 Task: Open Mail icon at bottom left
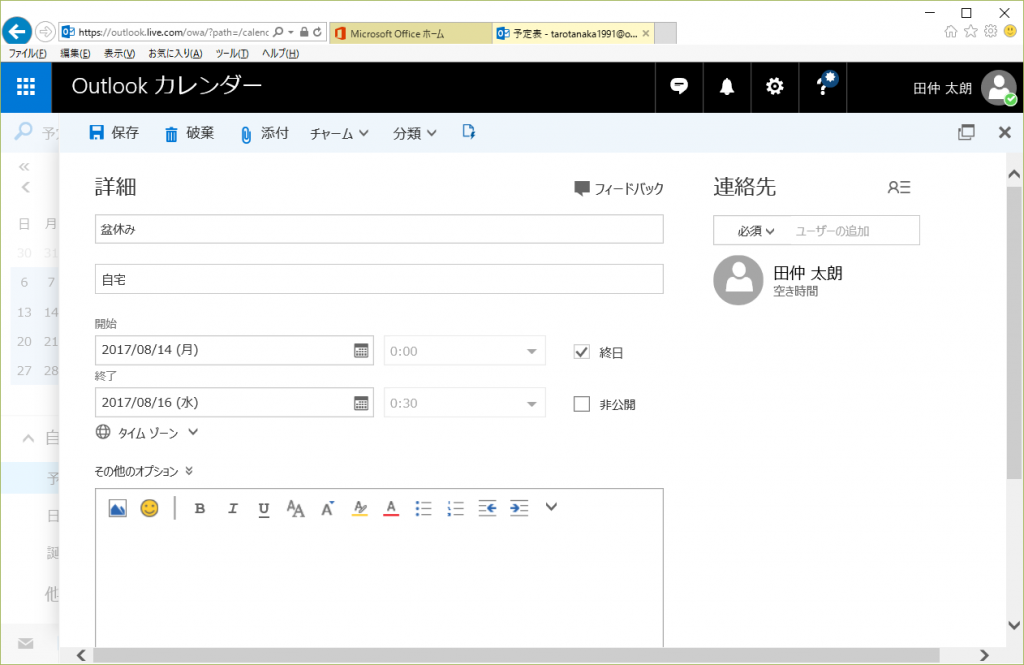point(25,643)
